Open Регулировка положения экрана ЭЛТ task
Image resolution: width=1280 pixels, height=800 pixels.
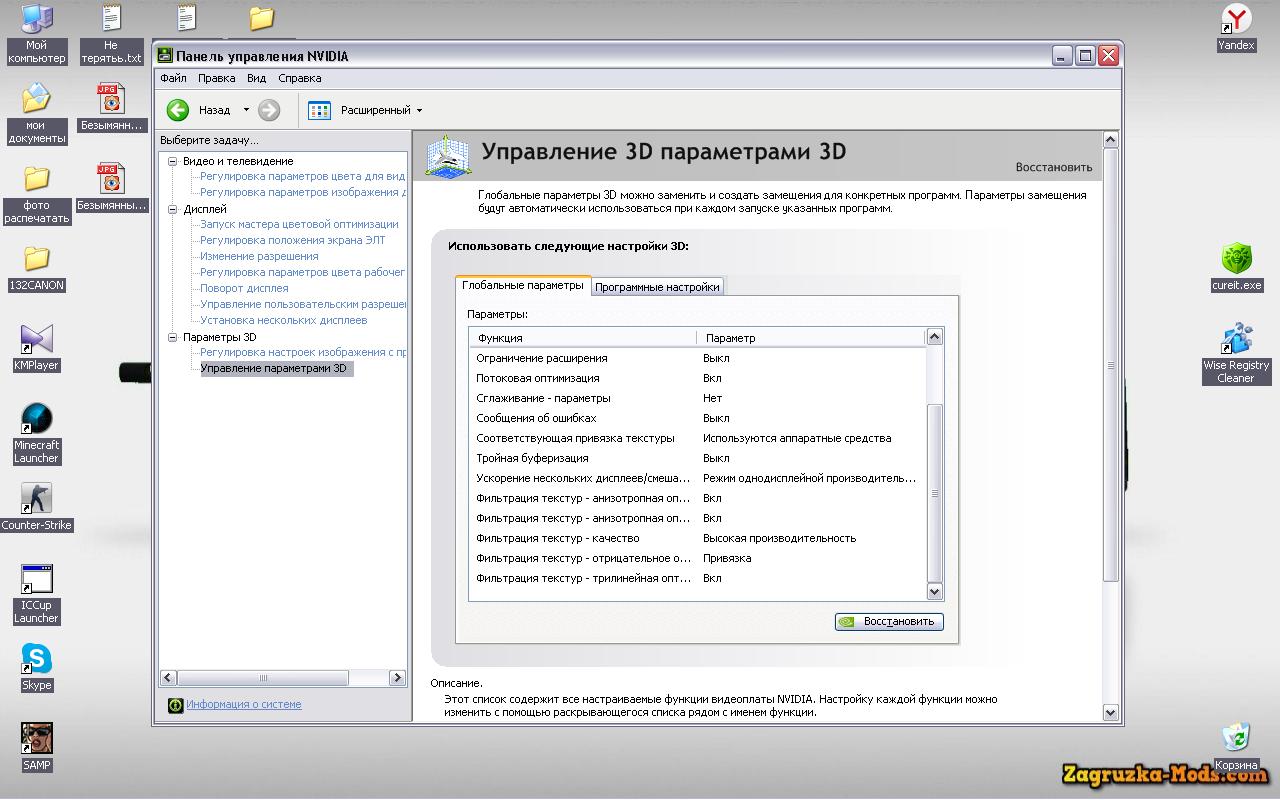[292, 240]
